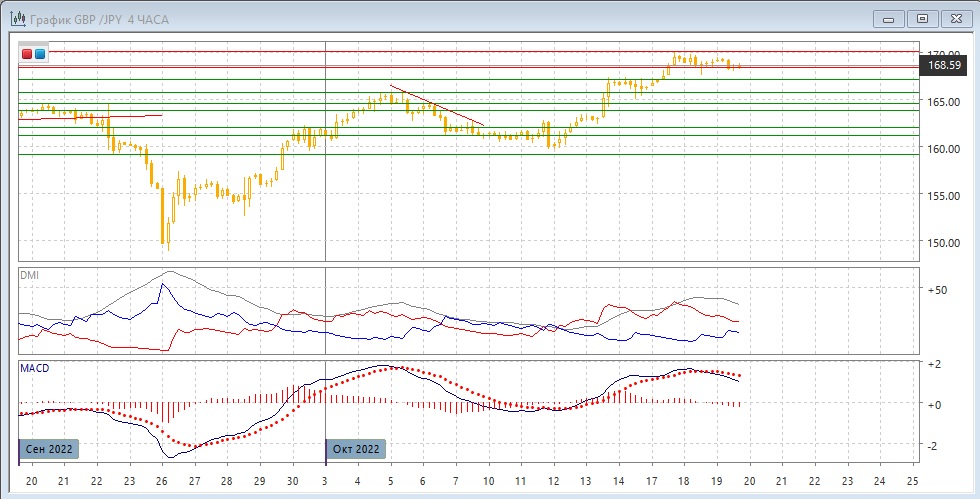Click date 14 on the time axis
This screenshot has width=980, height=499.
(619, 482)
